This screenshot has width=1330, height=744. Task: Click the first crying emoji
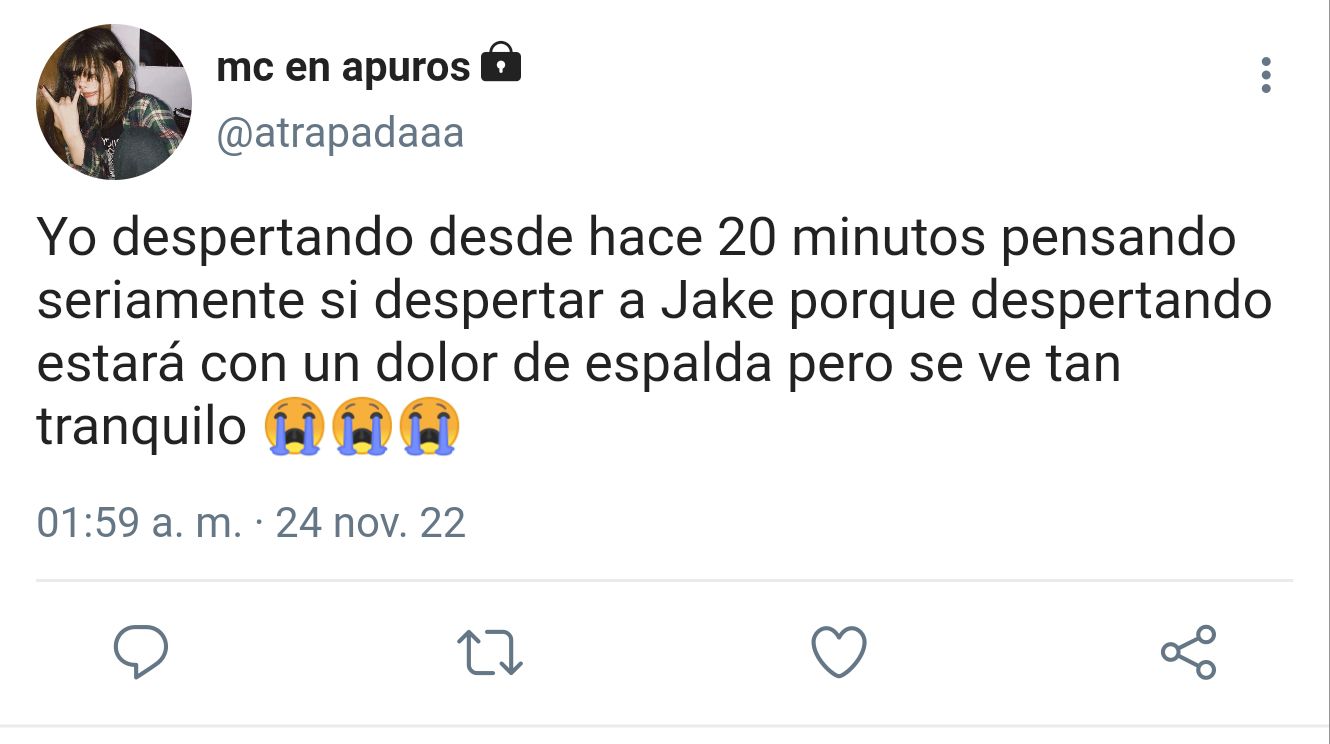[294, 427]
